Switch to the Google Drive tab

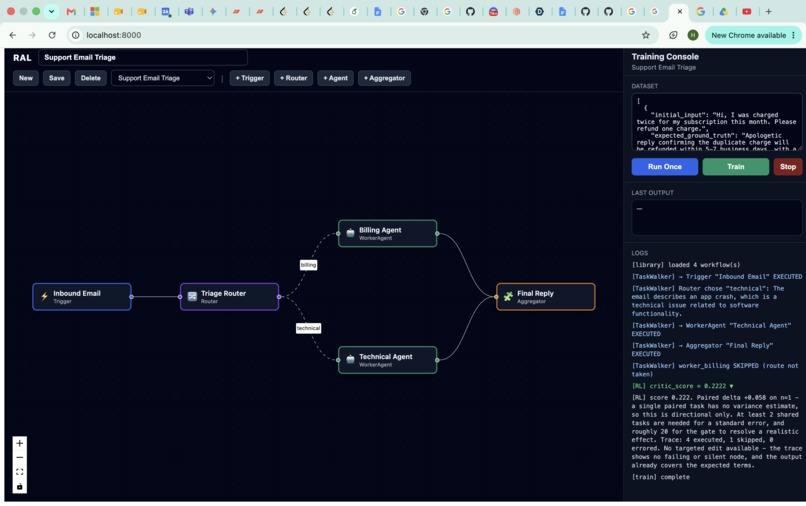click(723, 11)
